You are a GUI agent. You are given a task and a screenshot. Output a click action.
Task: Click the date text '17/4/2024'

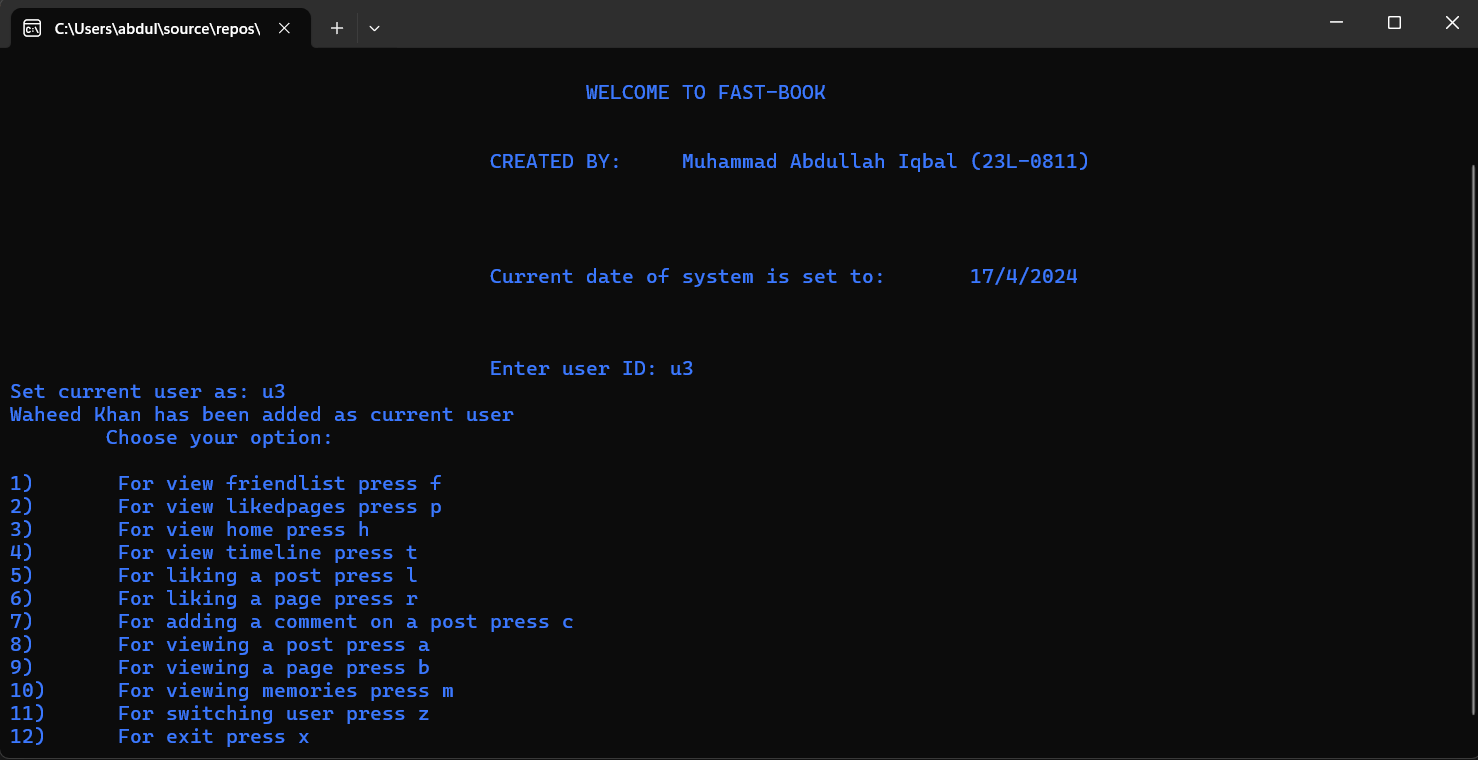click(x=1023, y=276)
